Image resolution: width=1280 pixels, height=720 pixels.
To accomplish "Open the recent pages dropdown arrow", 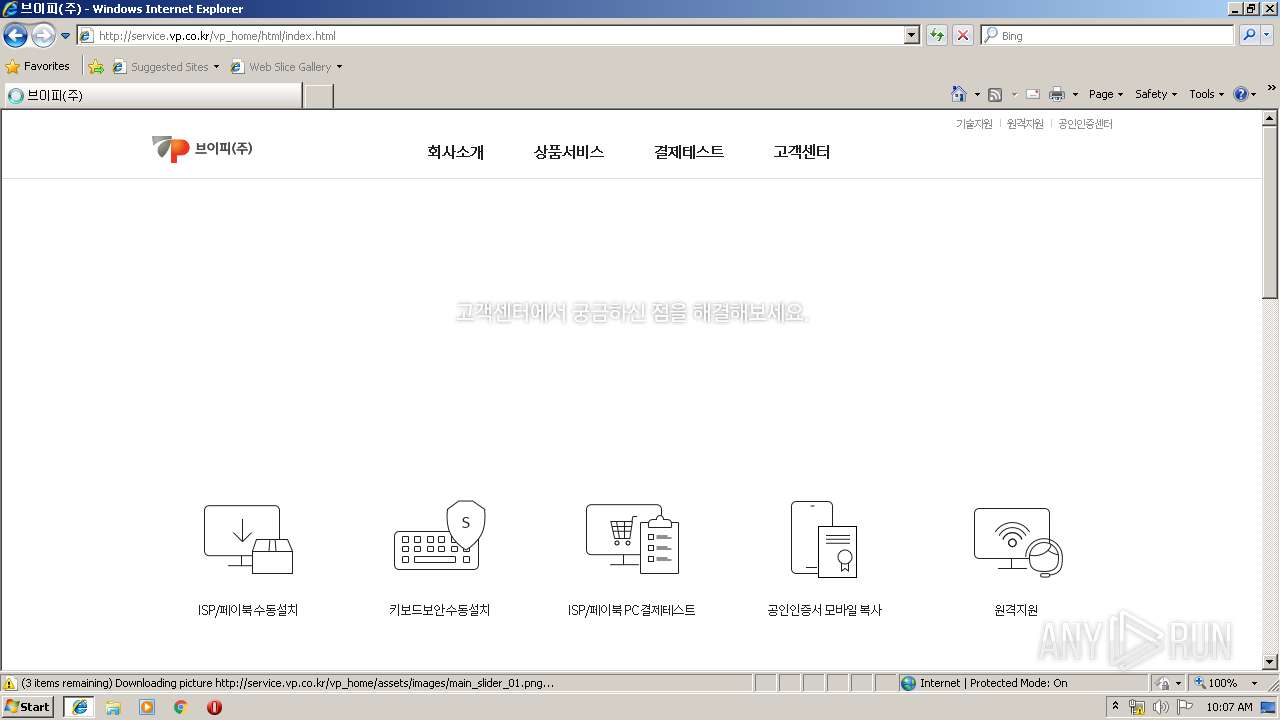I will pyautogui.click(x=66, y=36).
